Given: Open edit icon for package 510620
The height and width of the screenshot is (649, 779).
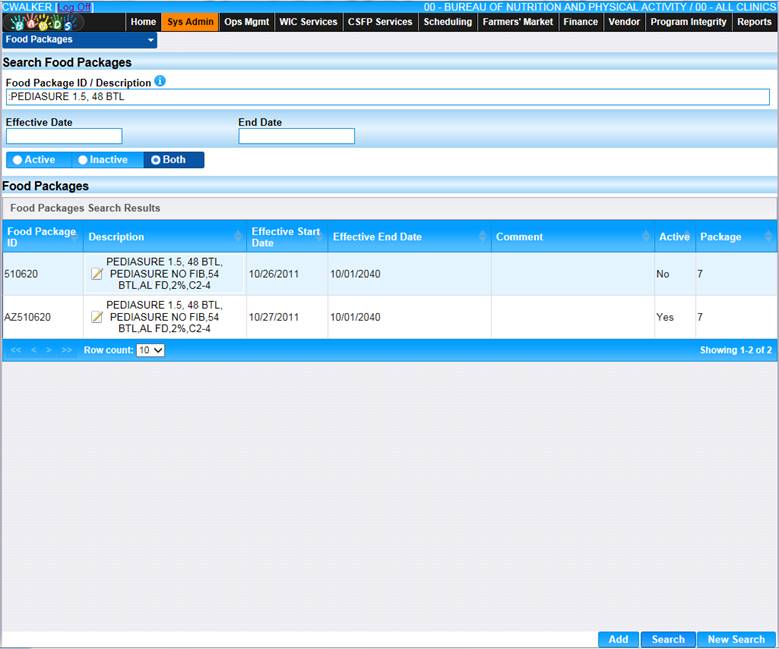Looking at the screenshot, I should click(x=97, y=274).
